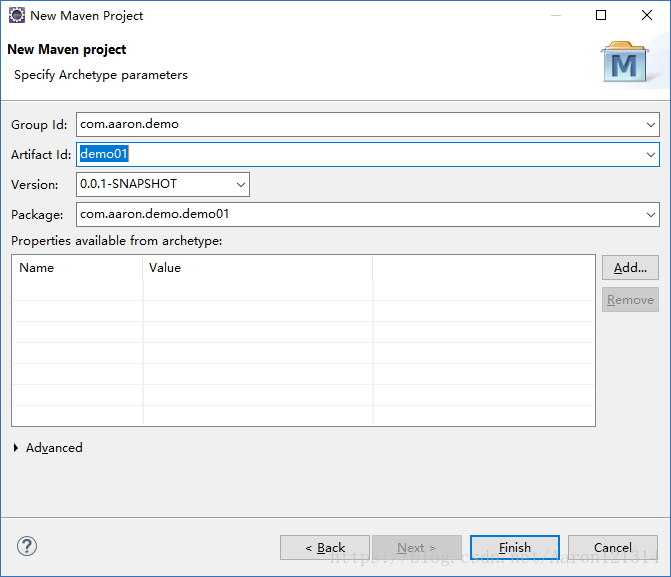This screenshot has height=577, width=671.
Task: Expand the Advanced section
Action: (16, 448)
